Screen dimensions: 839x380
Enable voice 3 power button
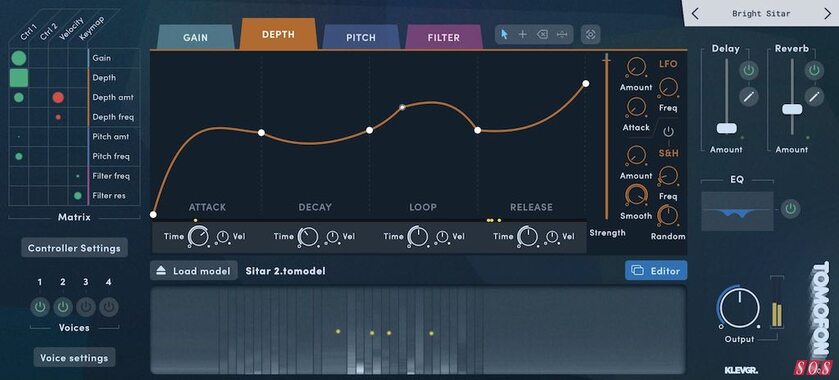[86, 307]
